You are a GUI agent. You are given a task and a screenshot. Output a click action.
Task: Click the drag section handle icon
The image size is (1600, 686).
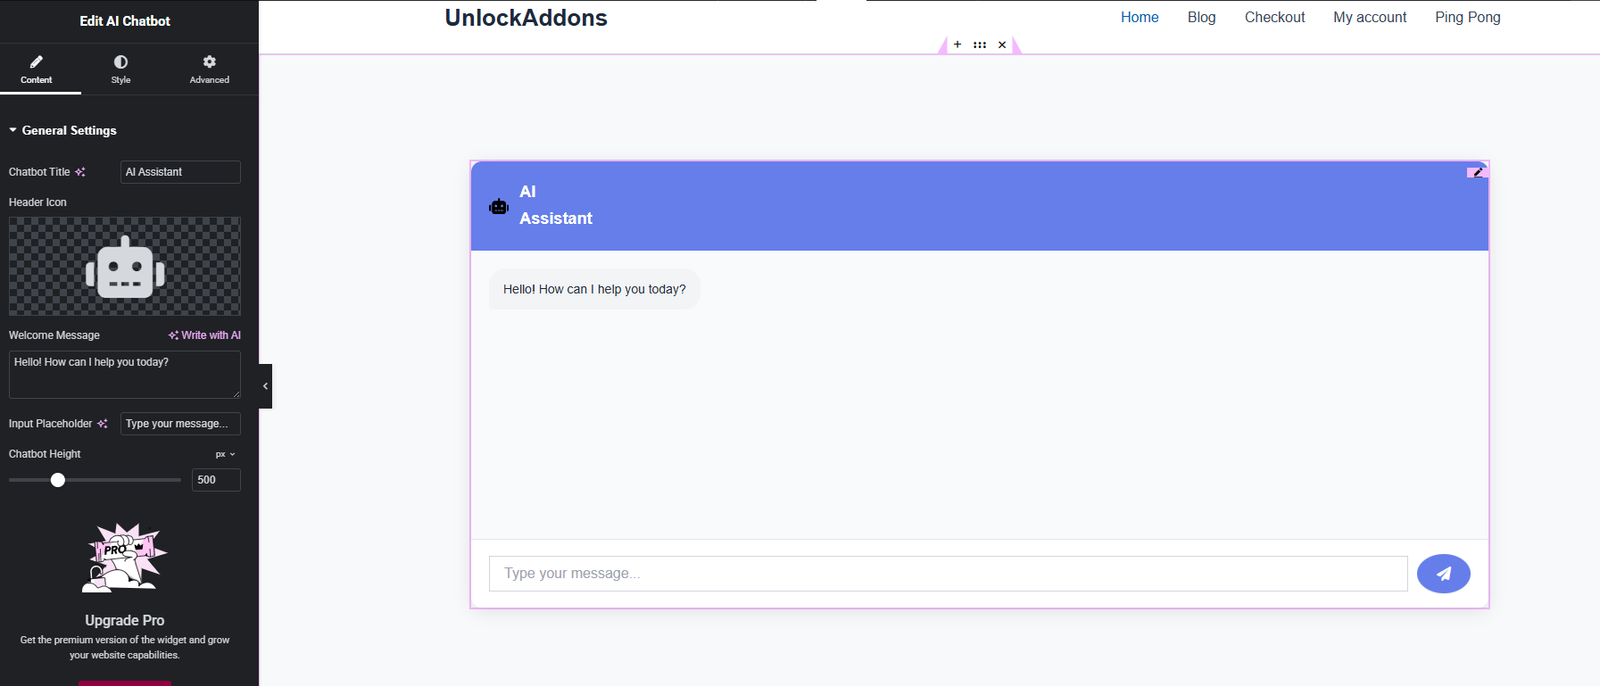point(980,44)
